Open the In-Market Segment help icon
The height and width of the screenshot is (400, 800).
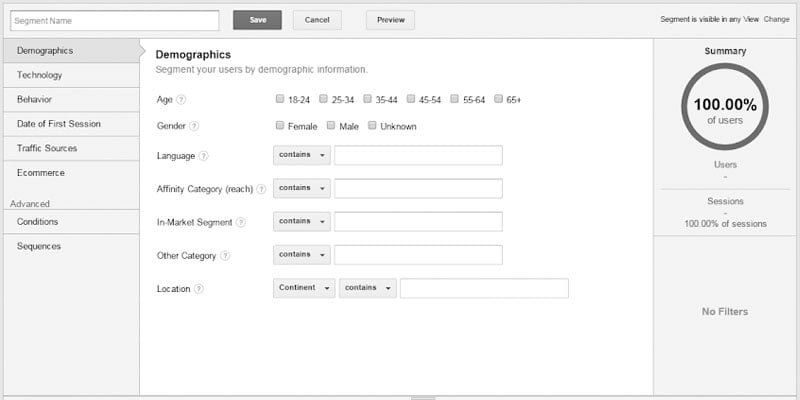(x=241, y=222)
